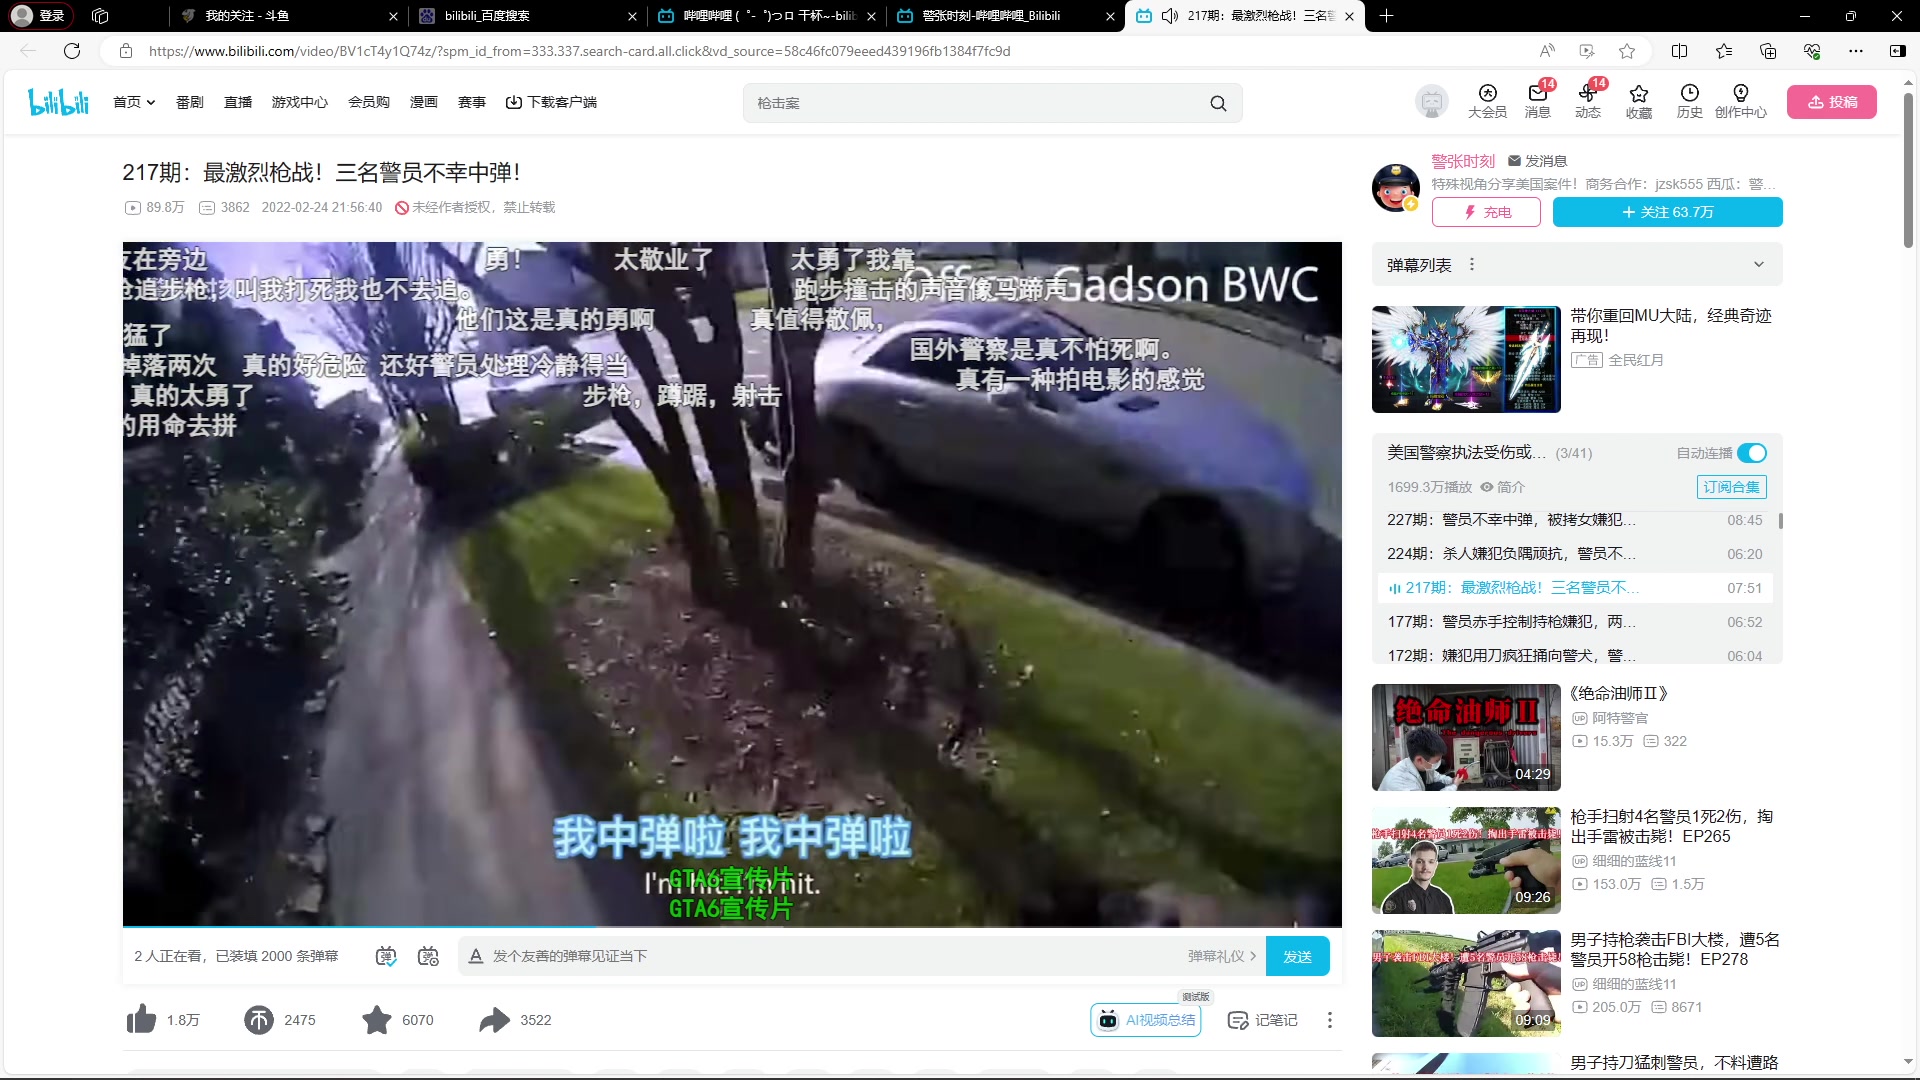Open the 首页 dropdown menu
This screenshot has height=1080, width=1920.
point(134,102)
